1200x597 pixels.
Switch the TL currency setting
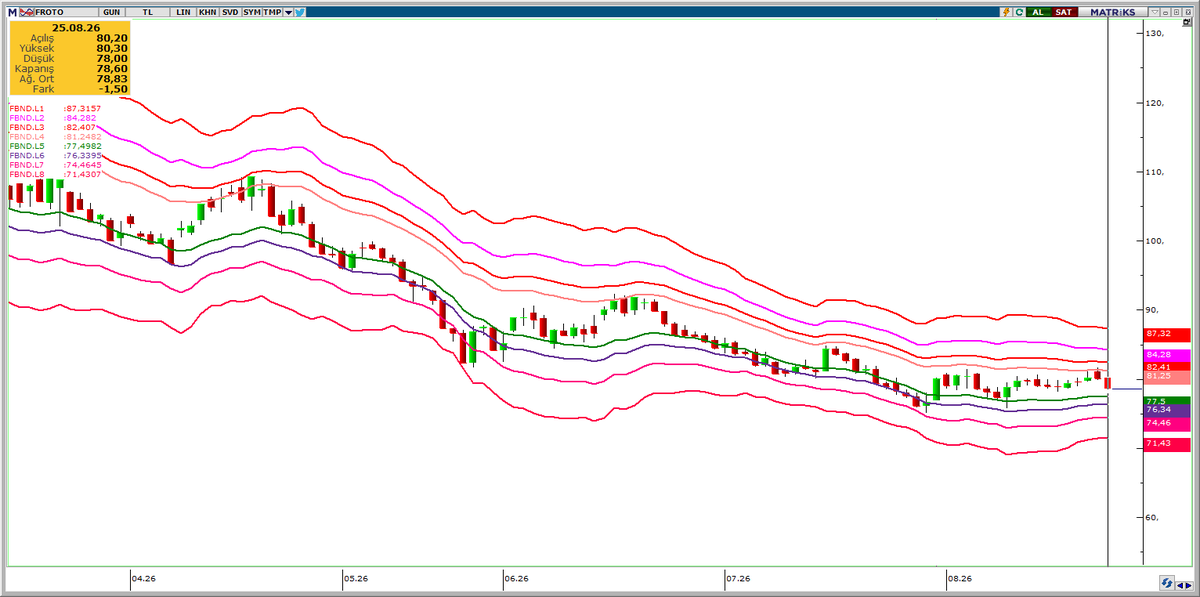pyautogui.click(x=147, y=12)
